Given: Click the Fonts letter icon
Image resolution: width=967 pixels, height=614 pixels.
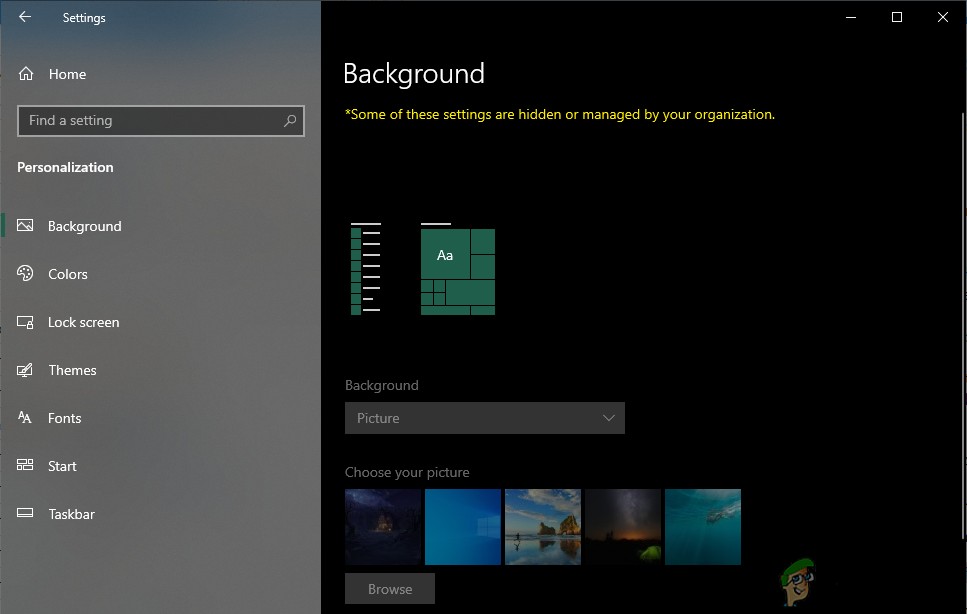Looking at the screenshot, I should (25, 417).
